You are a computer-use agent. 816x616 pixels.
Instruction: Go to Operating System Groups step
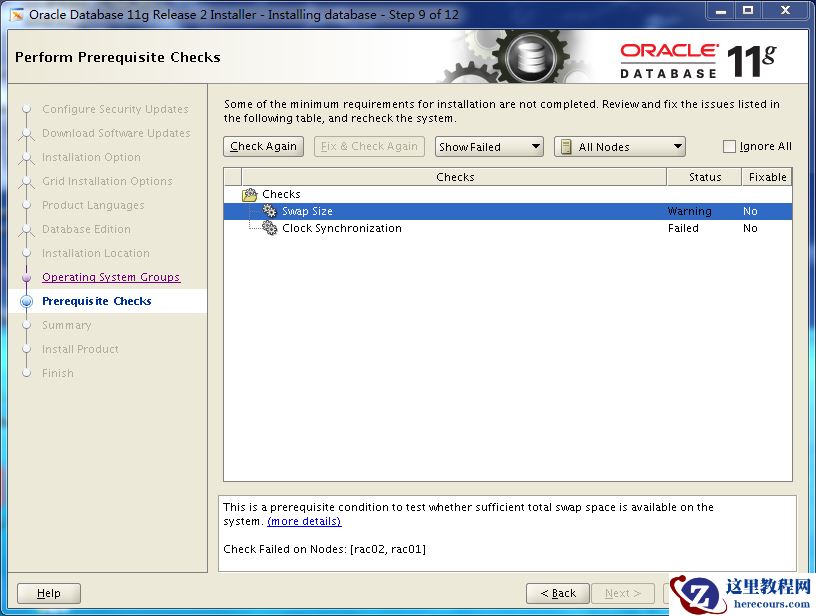[x=111, y=277]
